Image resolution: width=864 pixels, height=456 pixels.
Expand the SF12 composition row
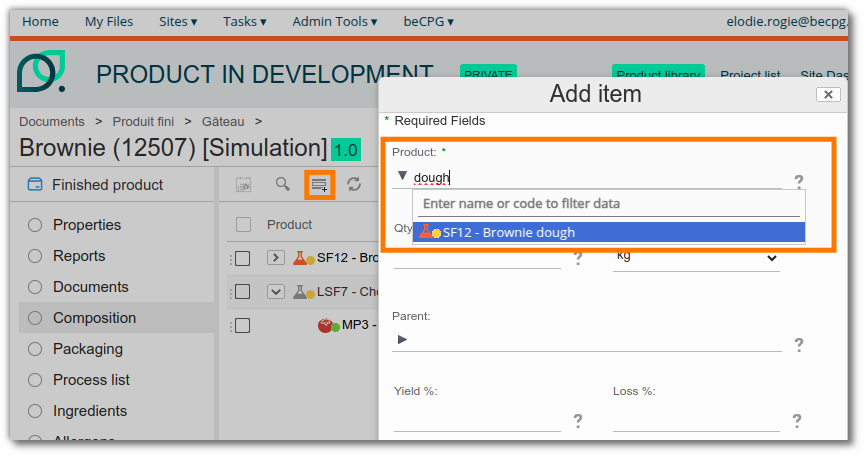(276, 258)
